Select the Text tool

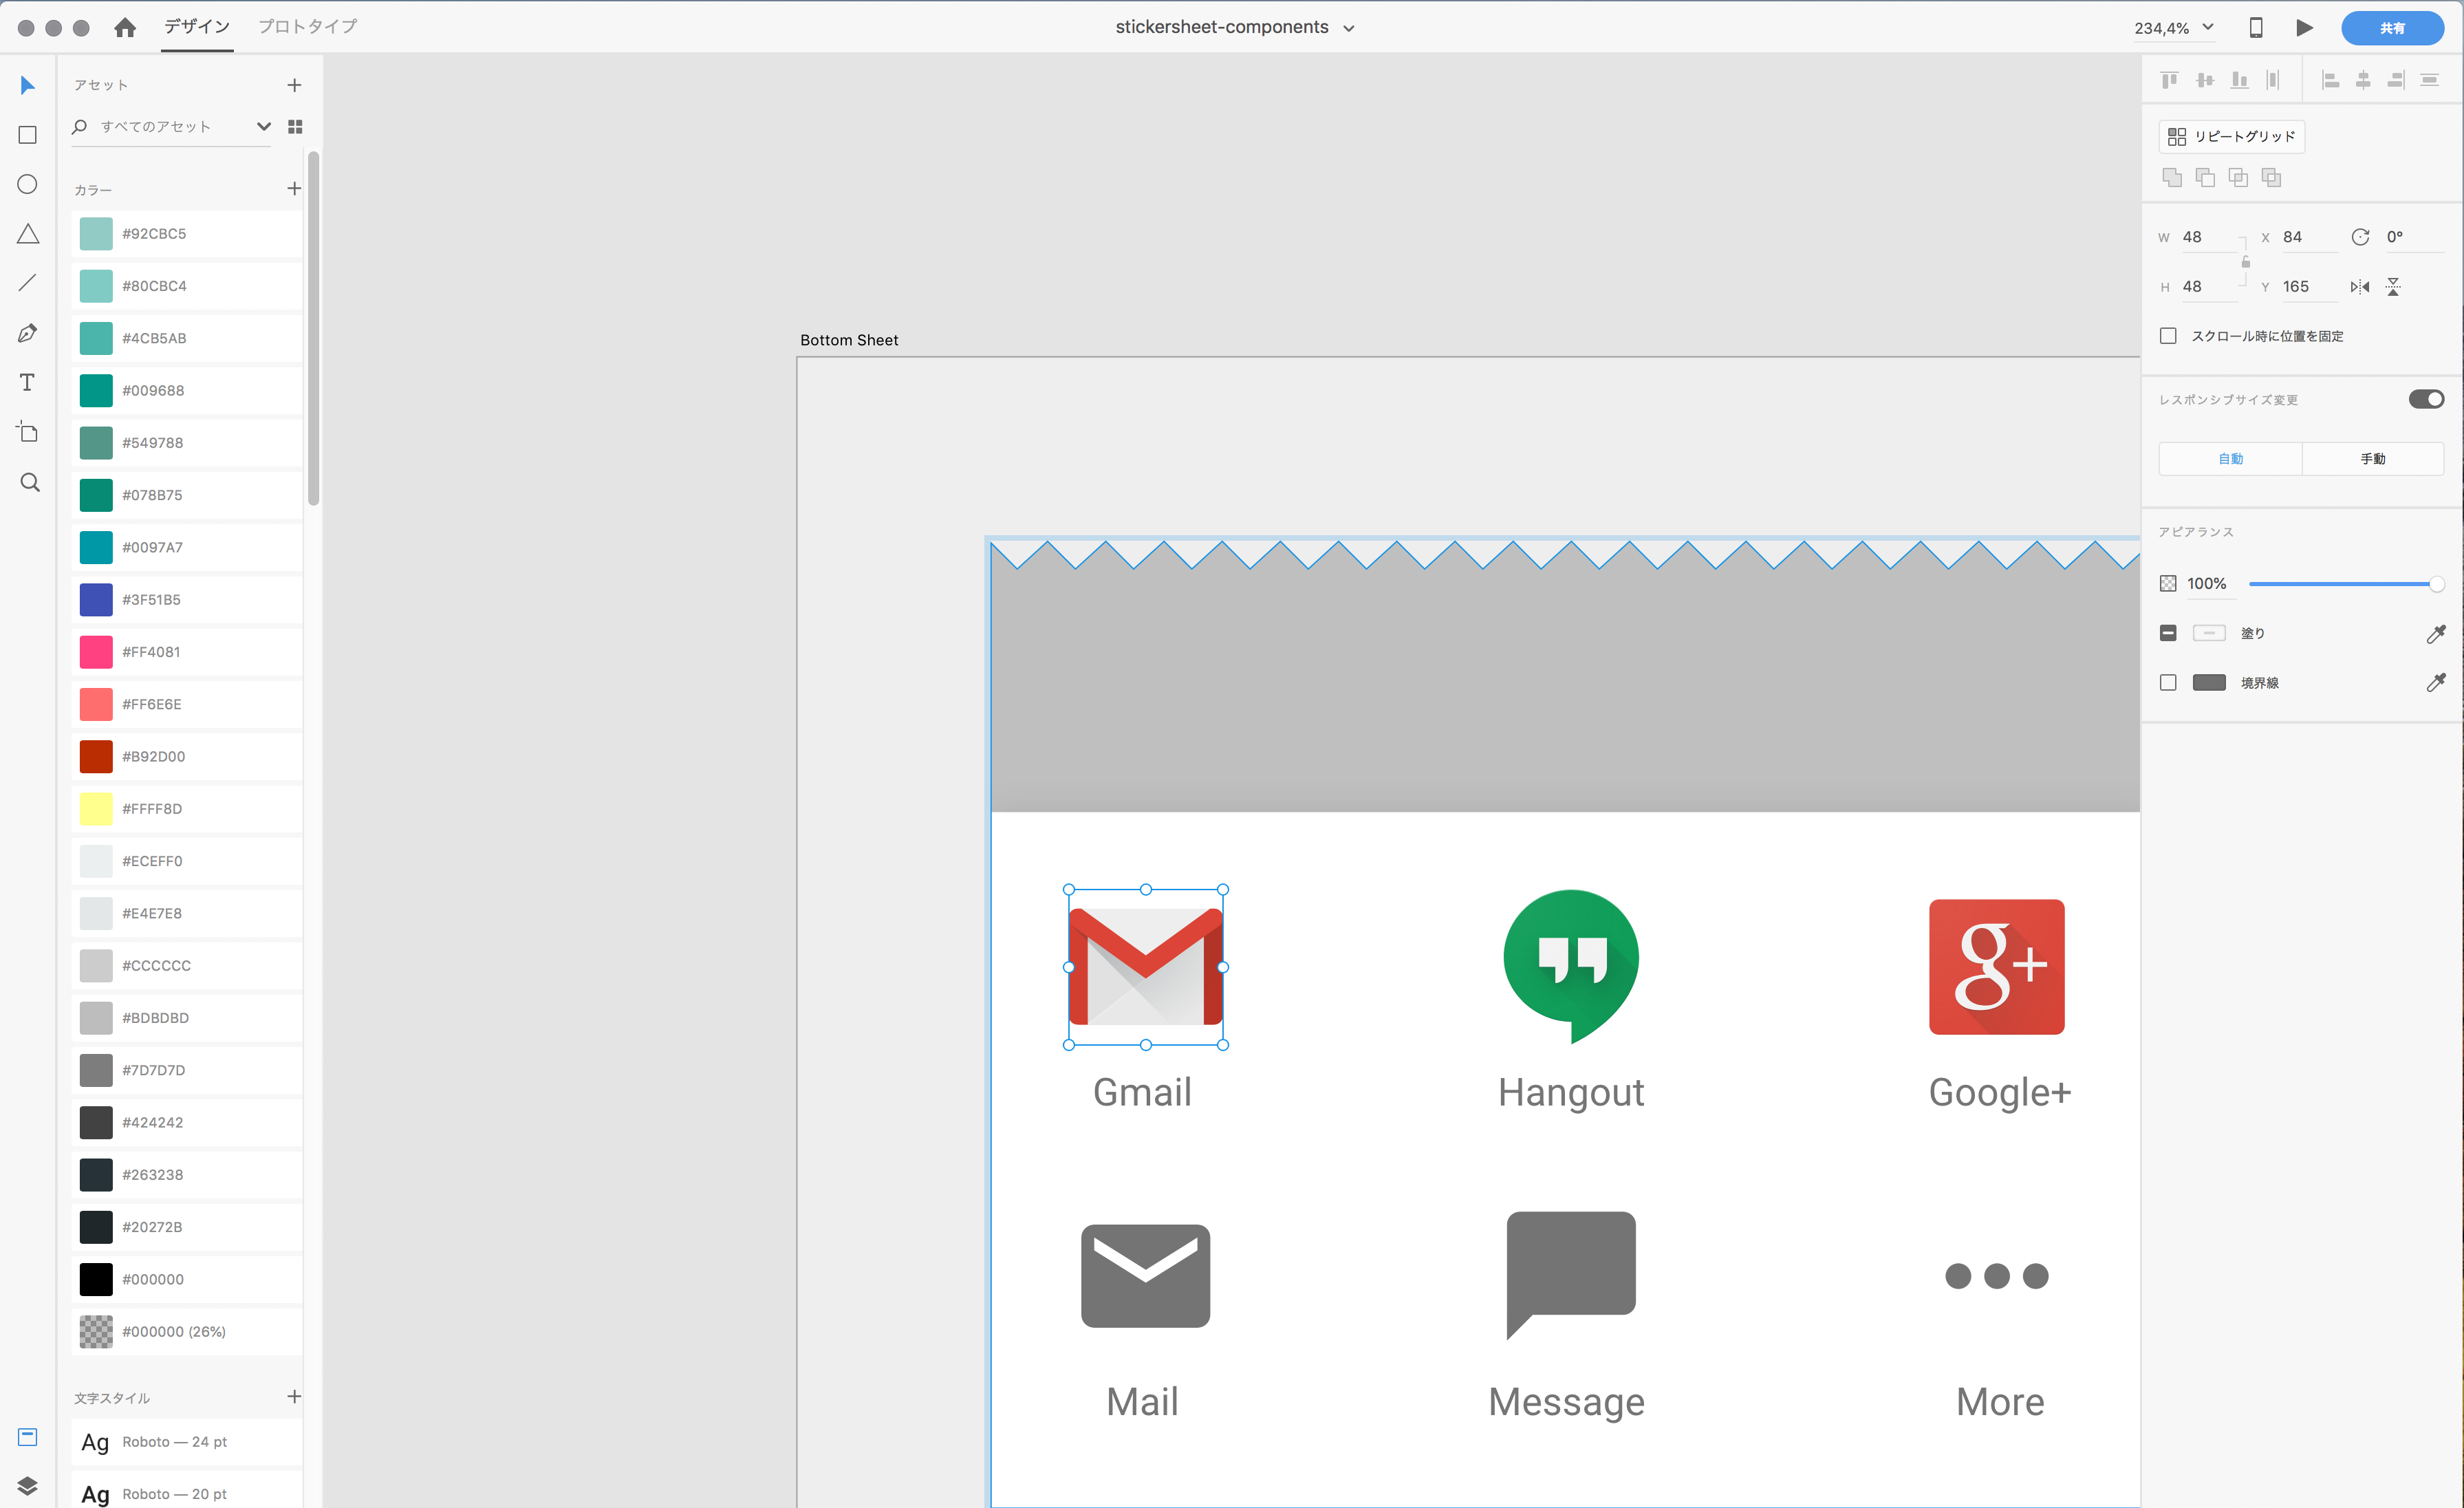[27, 382]
